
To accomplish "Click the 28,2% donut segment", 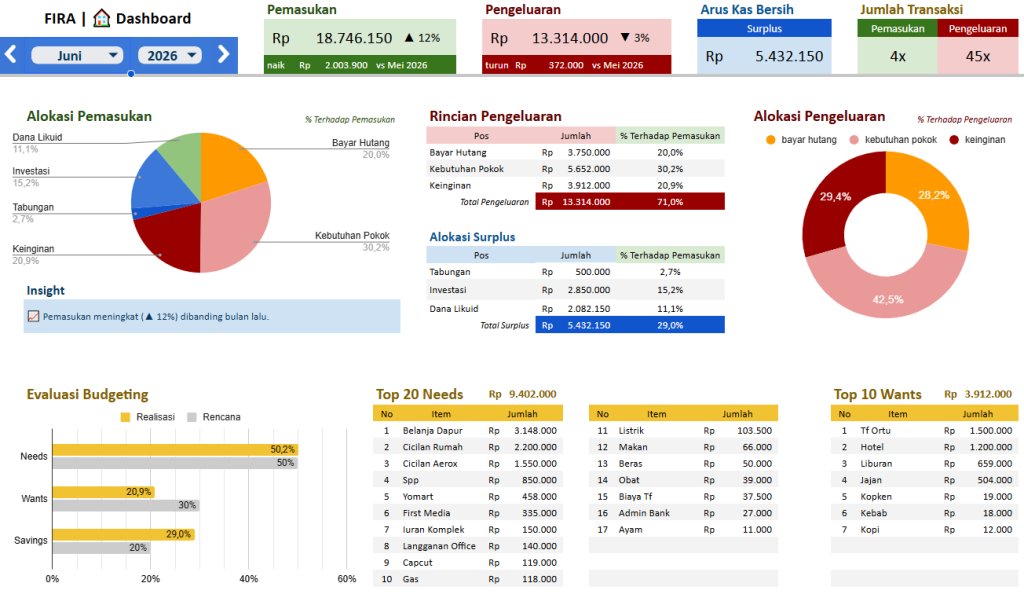I will [x=934, y=195].
